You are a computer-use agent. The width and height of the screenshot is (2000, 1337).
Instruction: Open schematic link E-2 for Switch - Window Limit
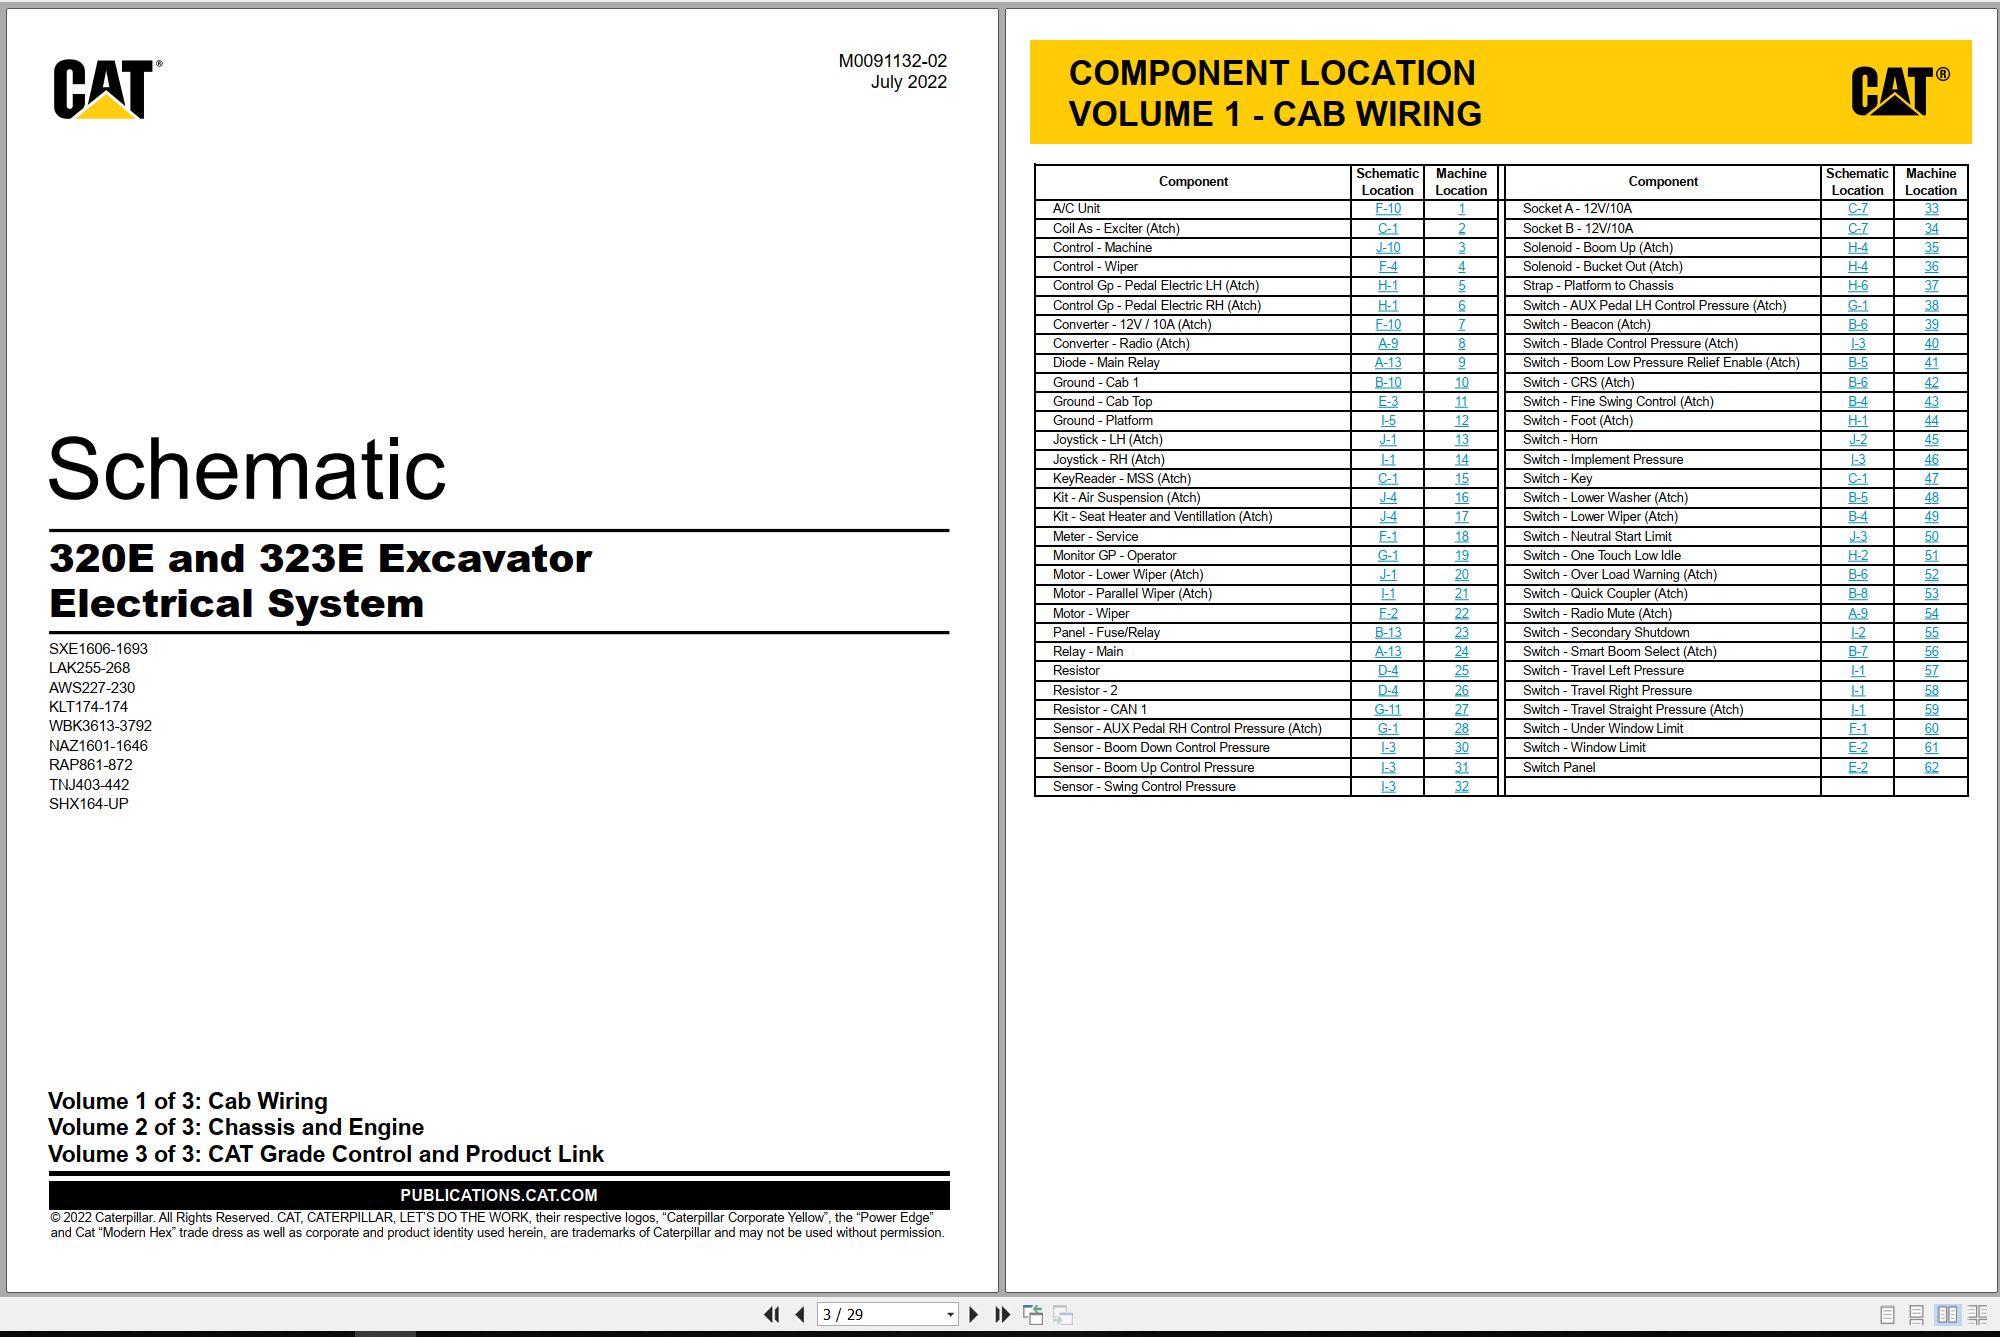click(x=1857, y=747)
